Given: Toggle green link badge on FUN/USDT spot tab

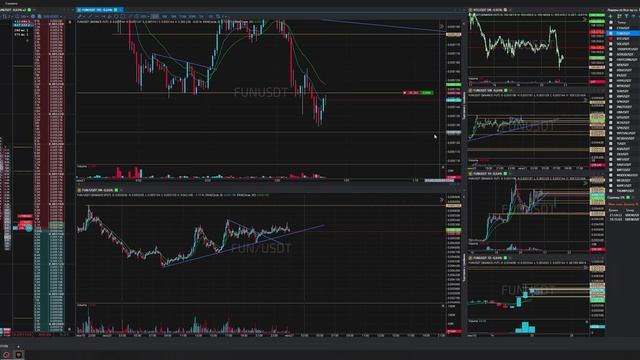Looking at the screenshot, I should pyautogui.click(x=116, y=190).
